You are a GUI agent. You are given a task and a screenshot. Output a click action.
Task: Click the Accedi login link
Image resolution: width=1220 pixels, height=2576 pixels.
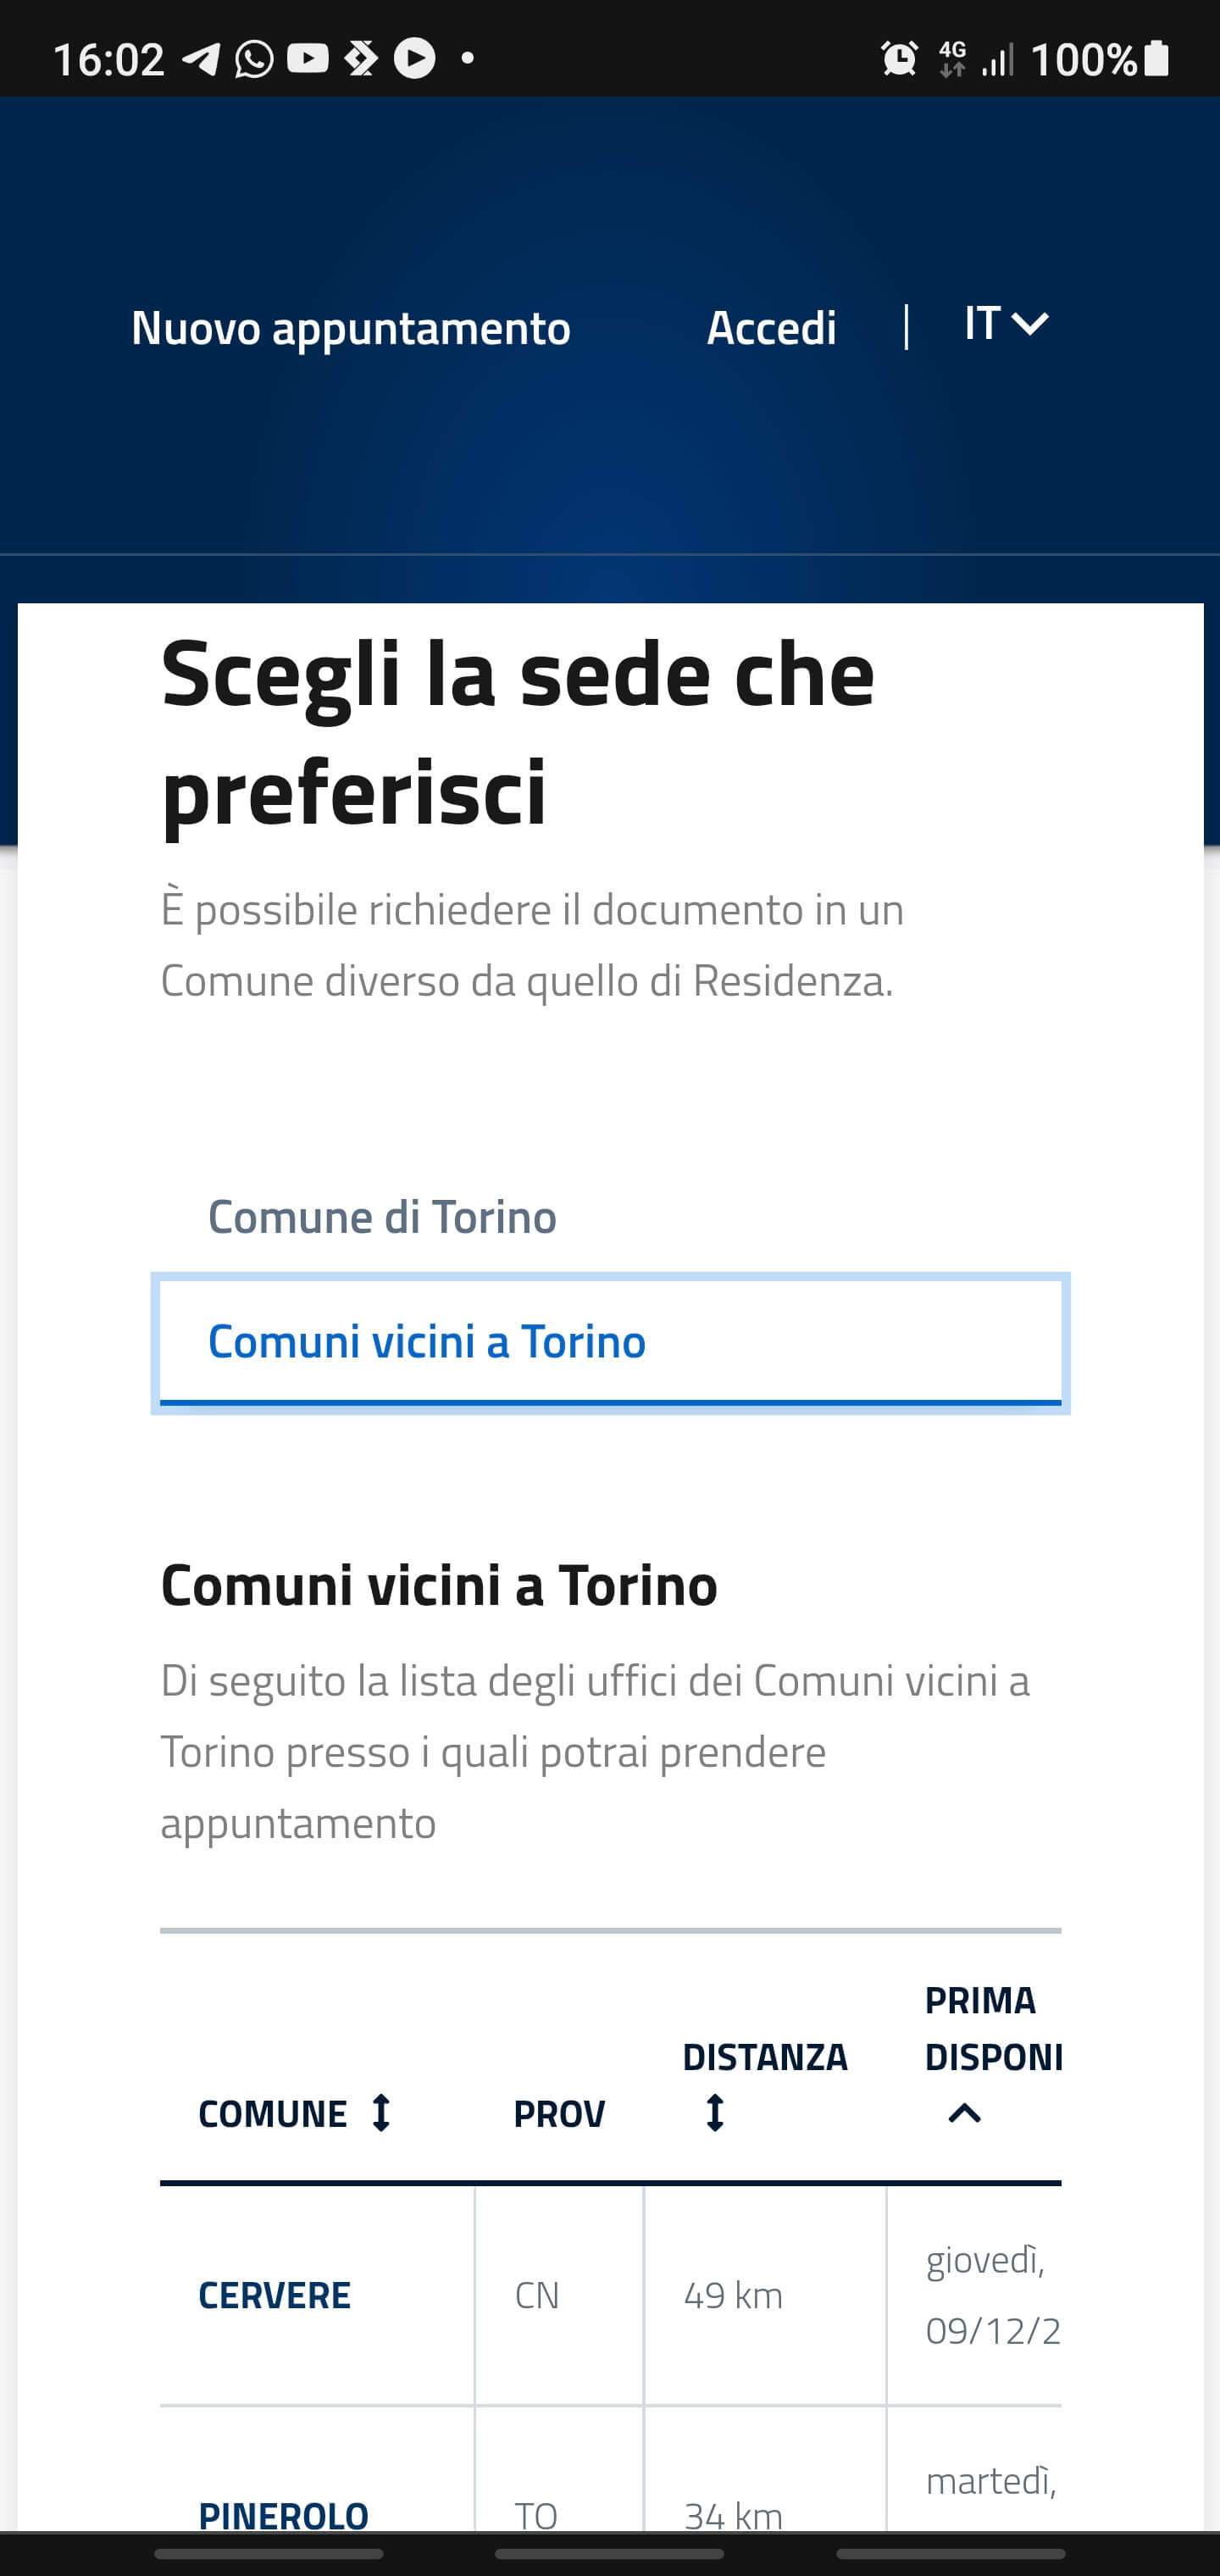click(x=771, y=328)
